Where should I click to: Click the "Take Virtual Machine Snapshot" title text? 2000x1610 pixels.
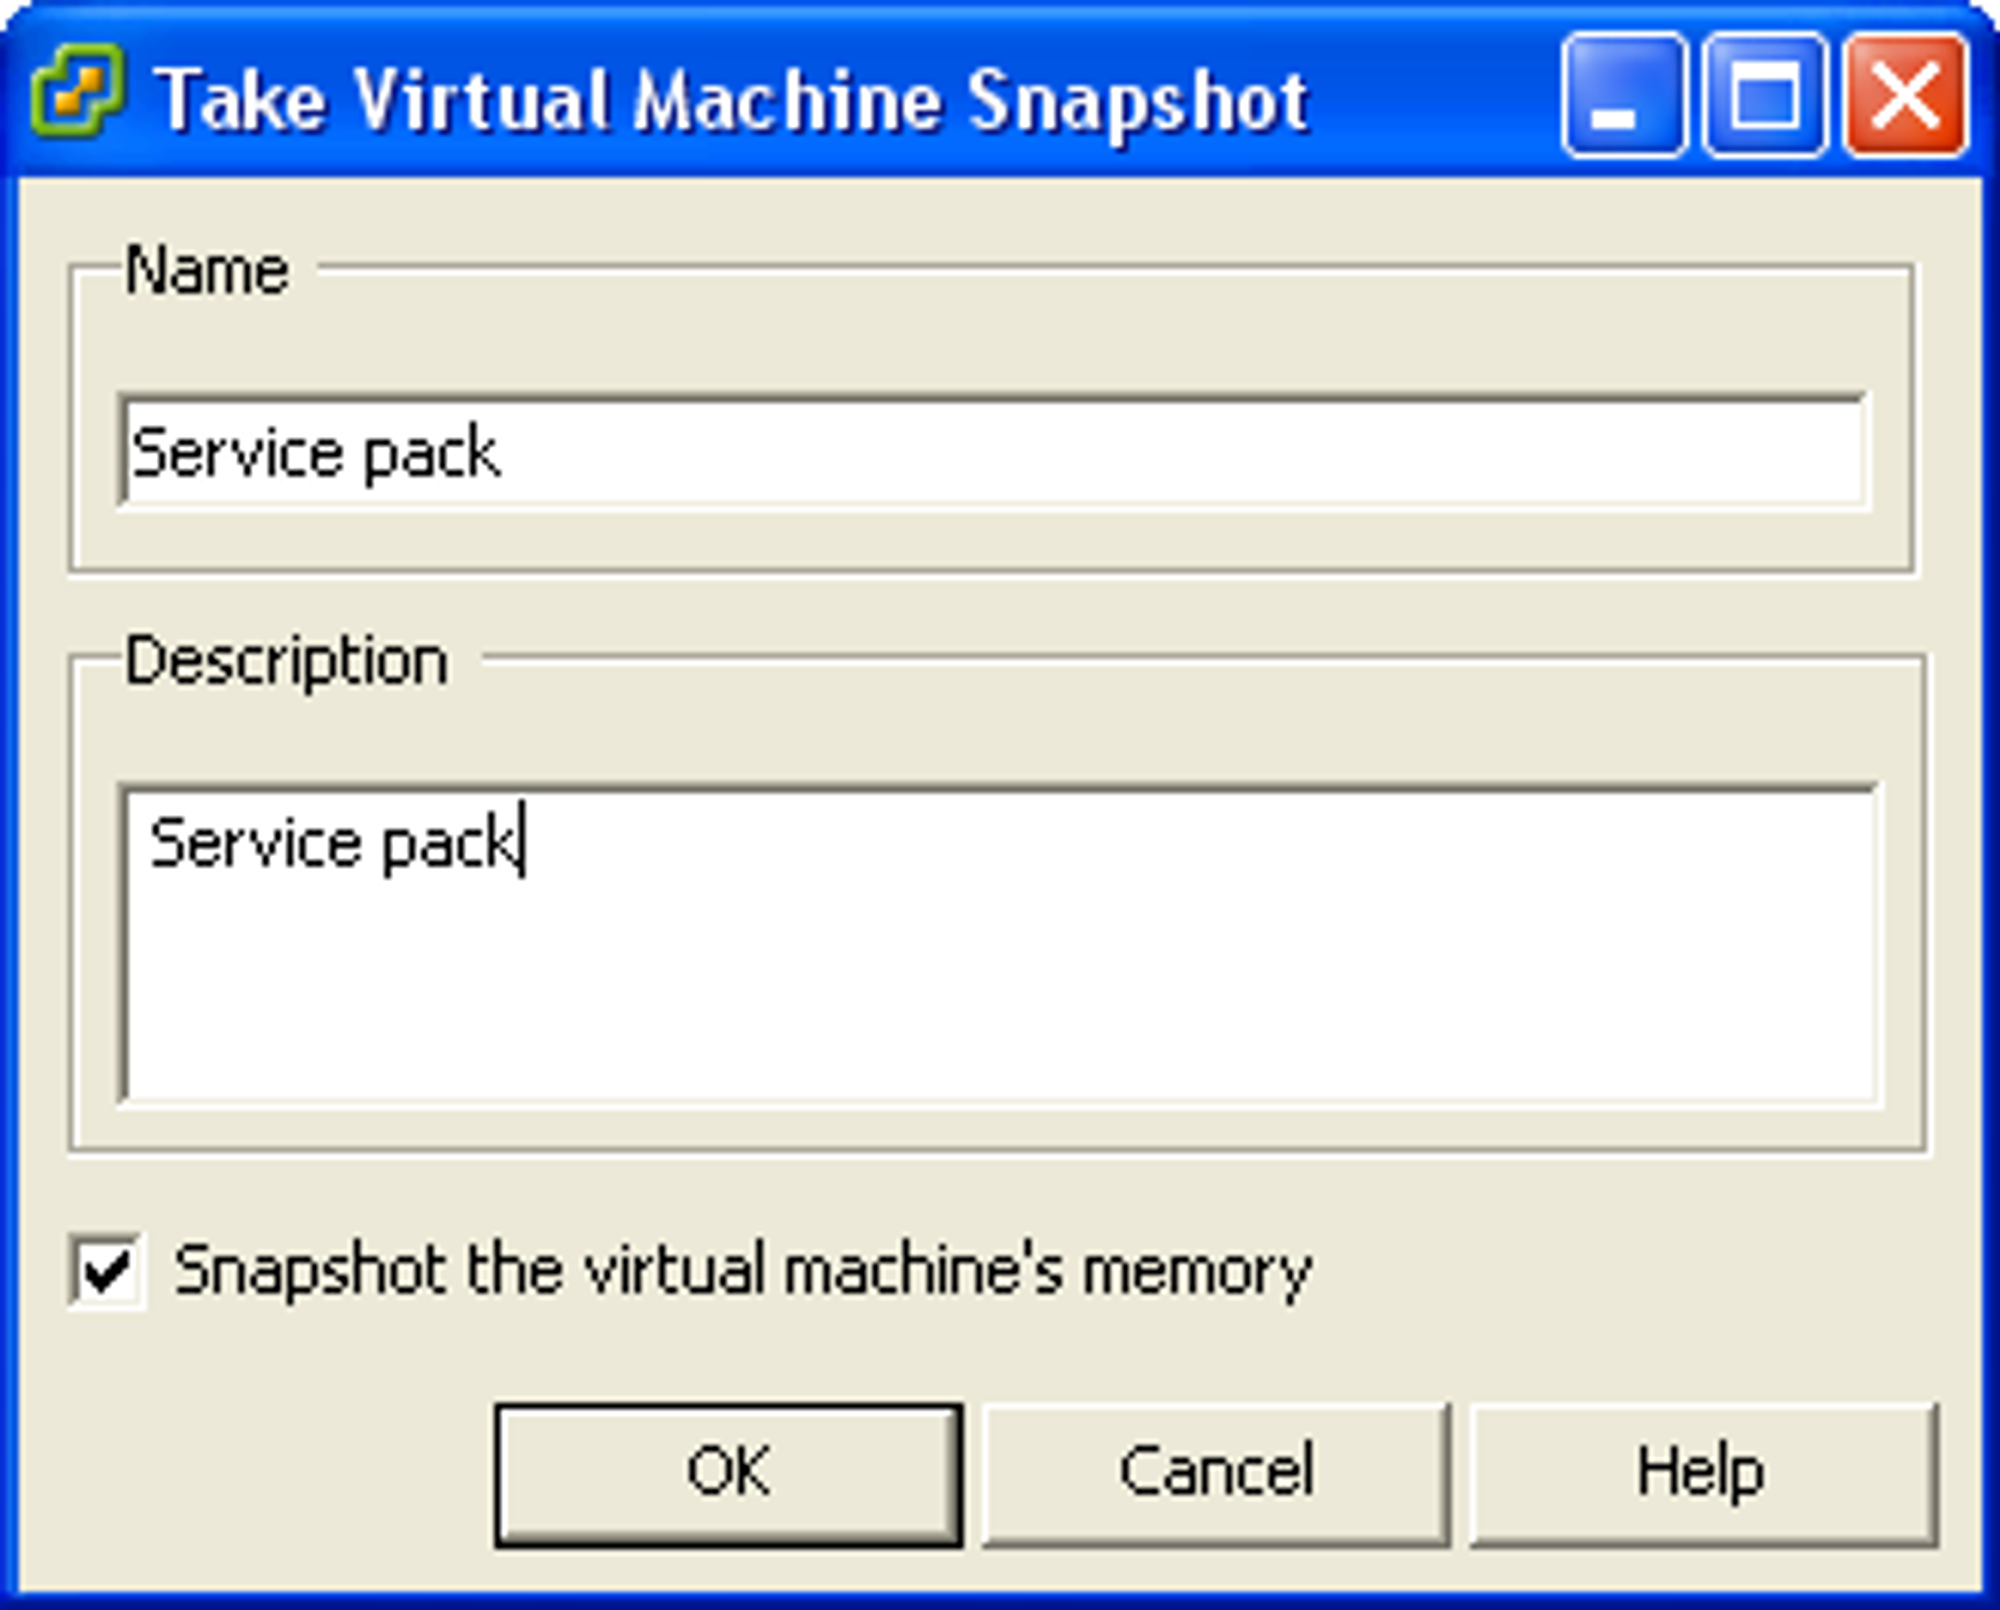point(733,100)
